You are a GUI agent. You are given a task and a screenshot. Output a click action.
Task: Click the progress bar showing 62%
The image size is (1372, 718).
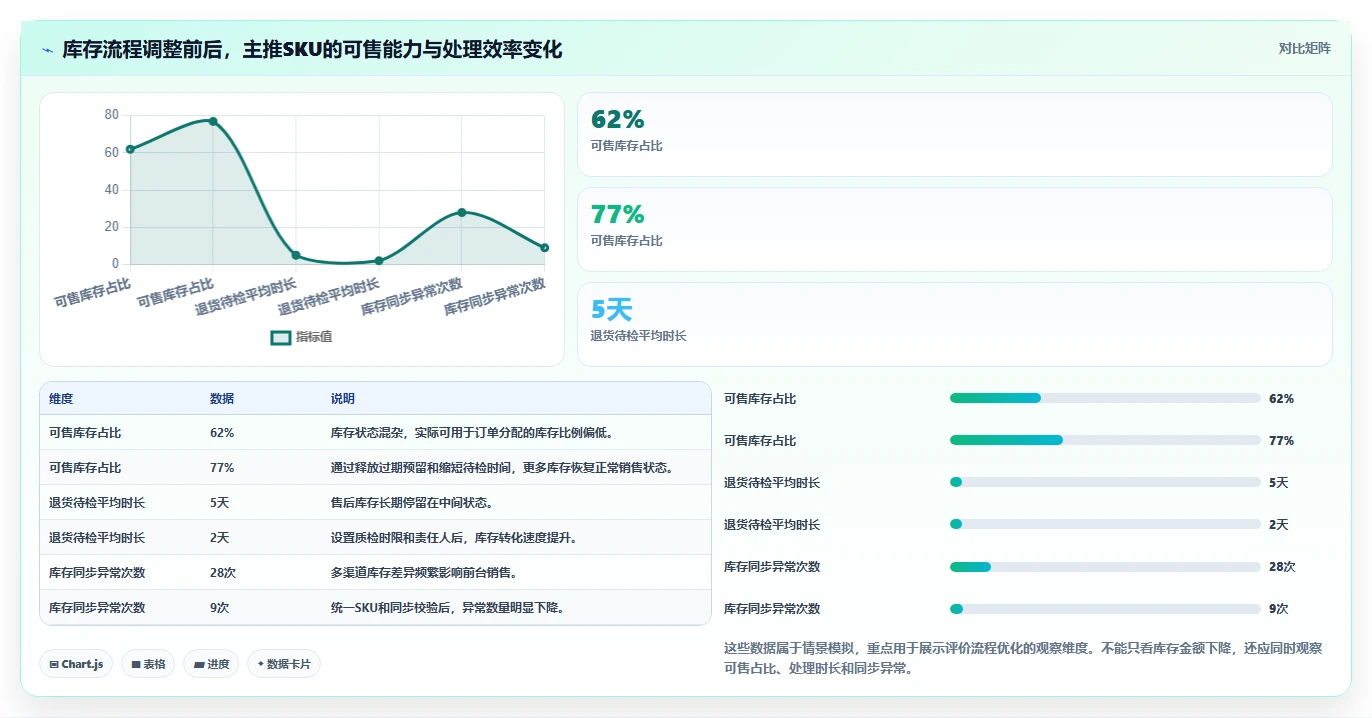click(x=1105, y=398)
